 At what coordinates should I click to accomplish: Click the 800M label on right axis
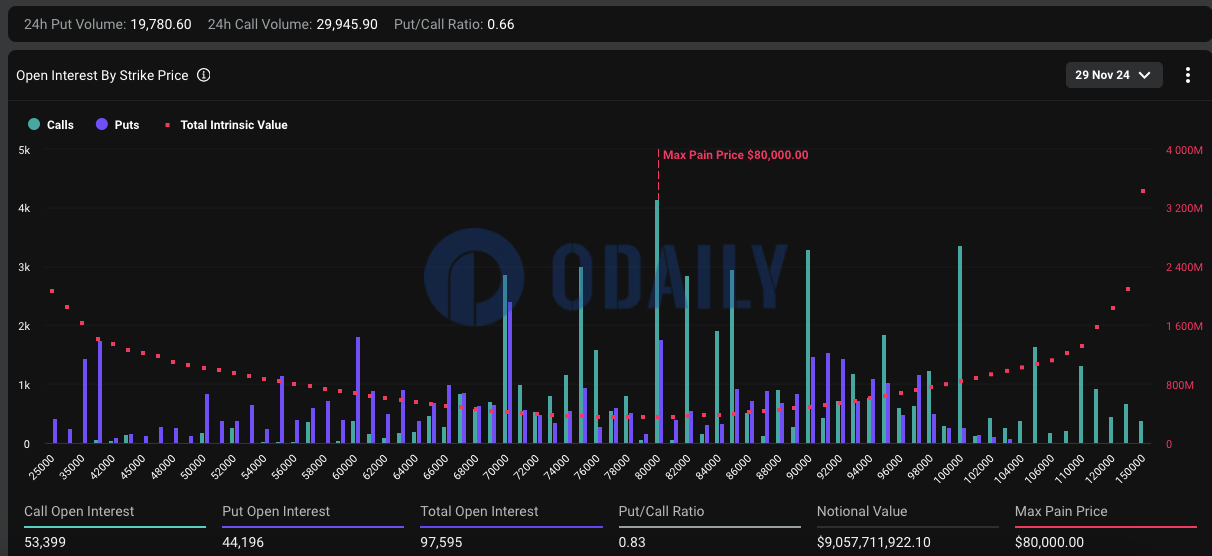[x=1180, y=385]
